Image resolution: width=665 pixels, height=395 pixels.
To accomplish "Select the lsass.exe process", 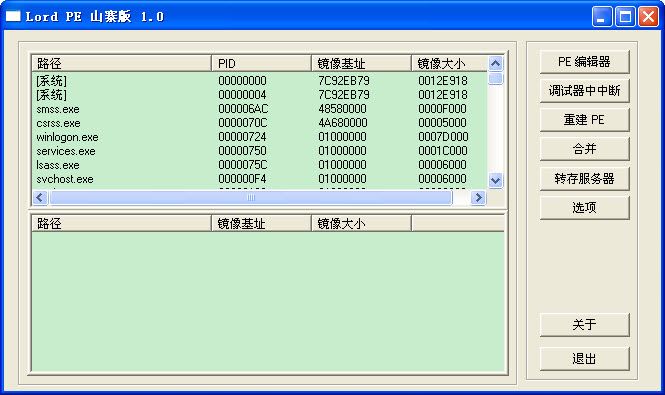I will click(x=260, y=165).
